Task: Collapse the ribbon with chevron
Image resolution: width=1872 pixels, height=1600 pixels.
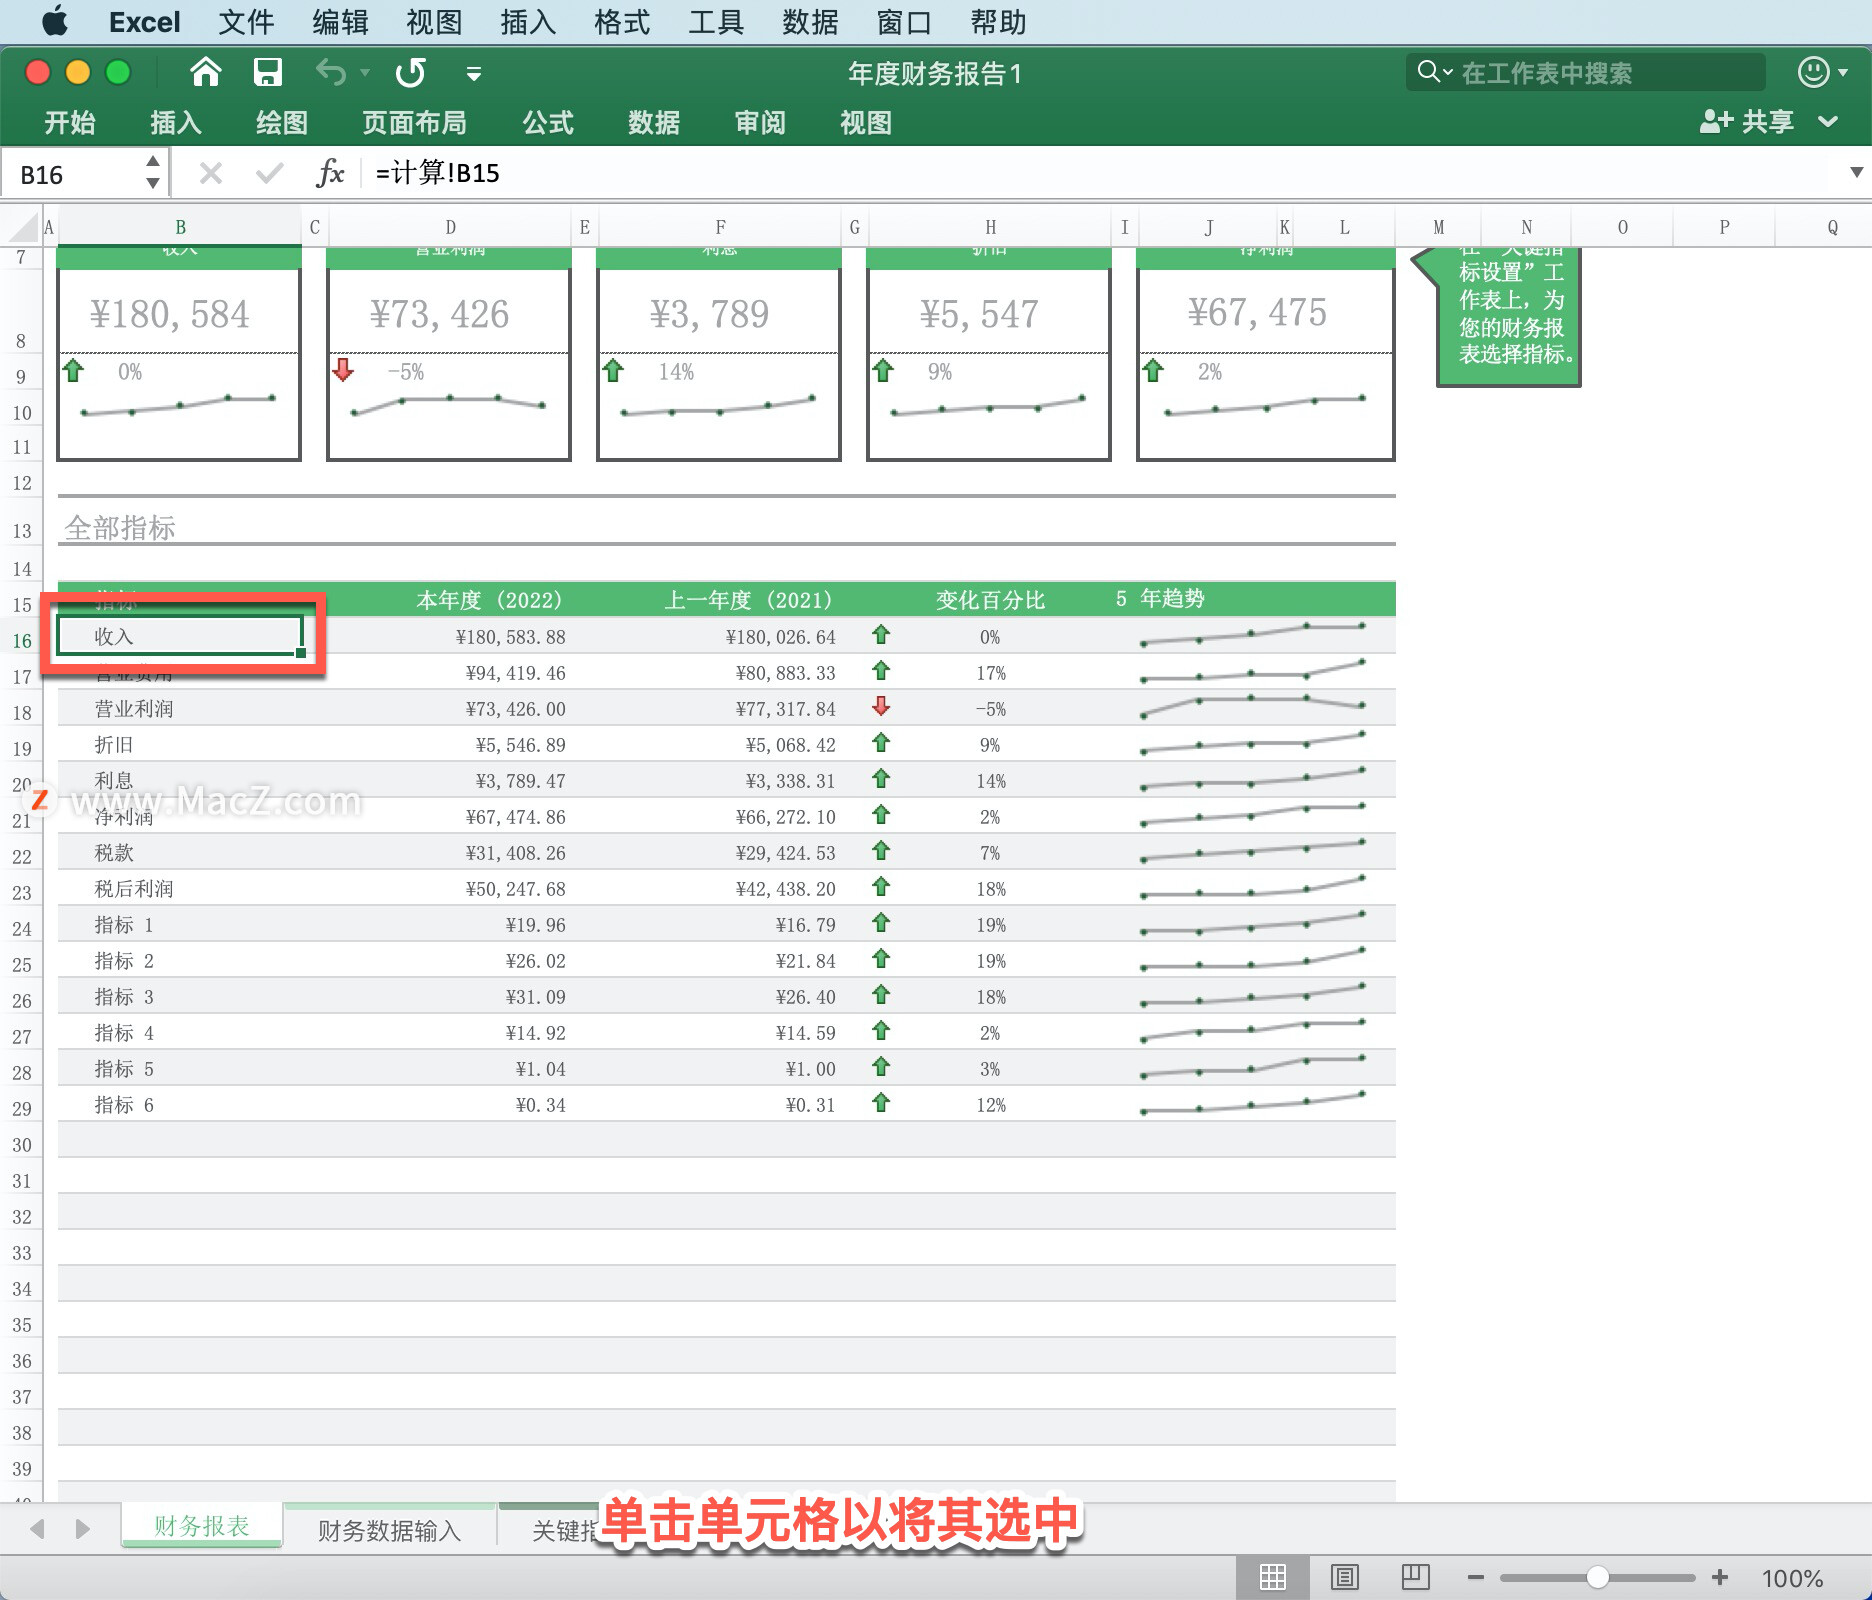Action: tap(1828, 122)
